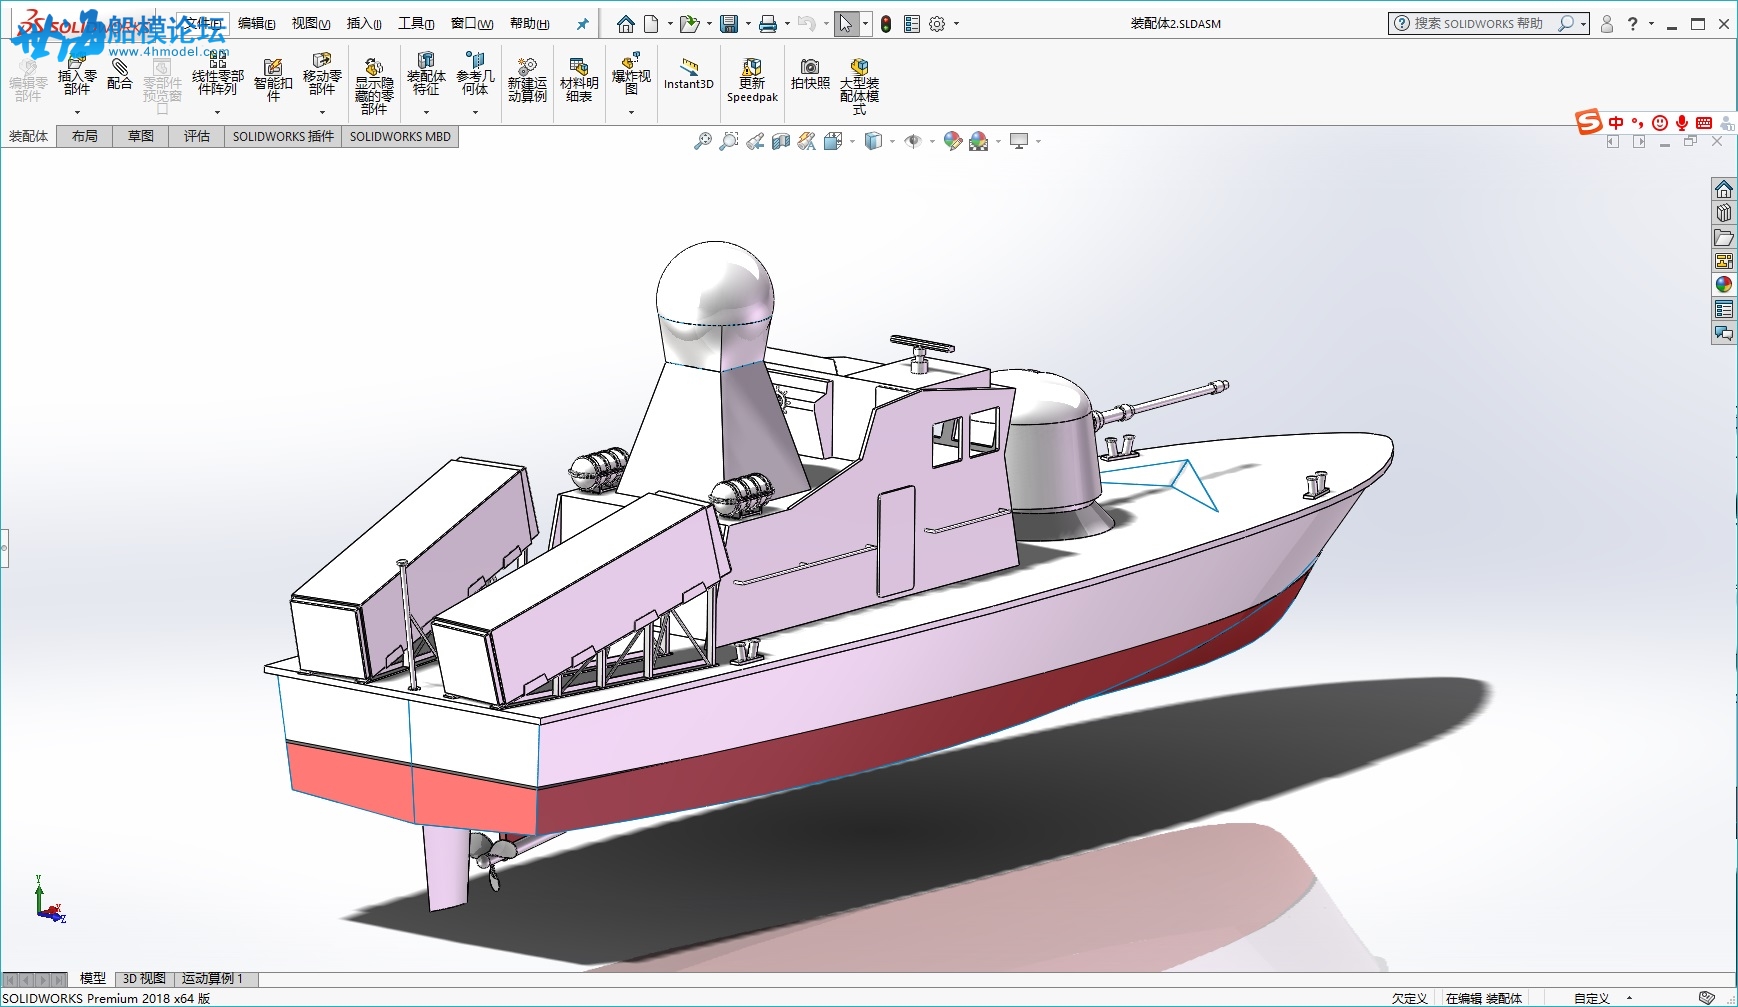Open Appearances color ball in task pane
Viewport: 1738px width, 1007px height.
1724,285
